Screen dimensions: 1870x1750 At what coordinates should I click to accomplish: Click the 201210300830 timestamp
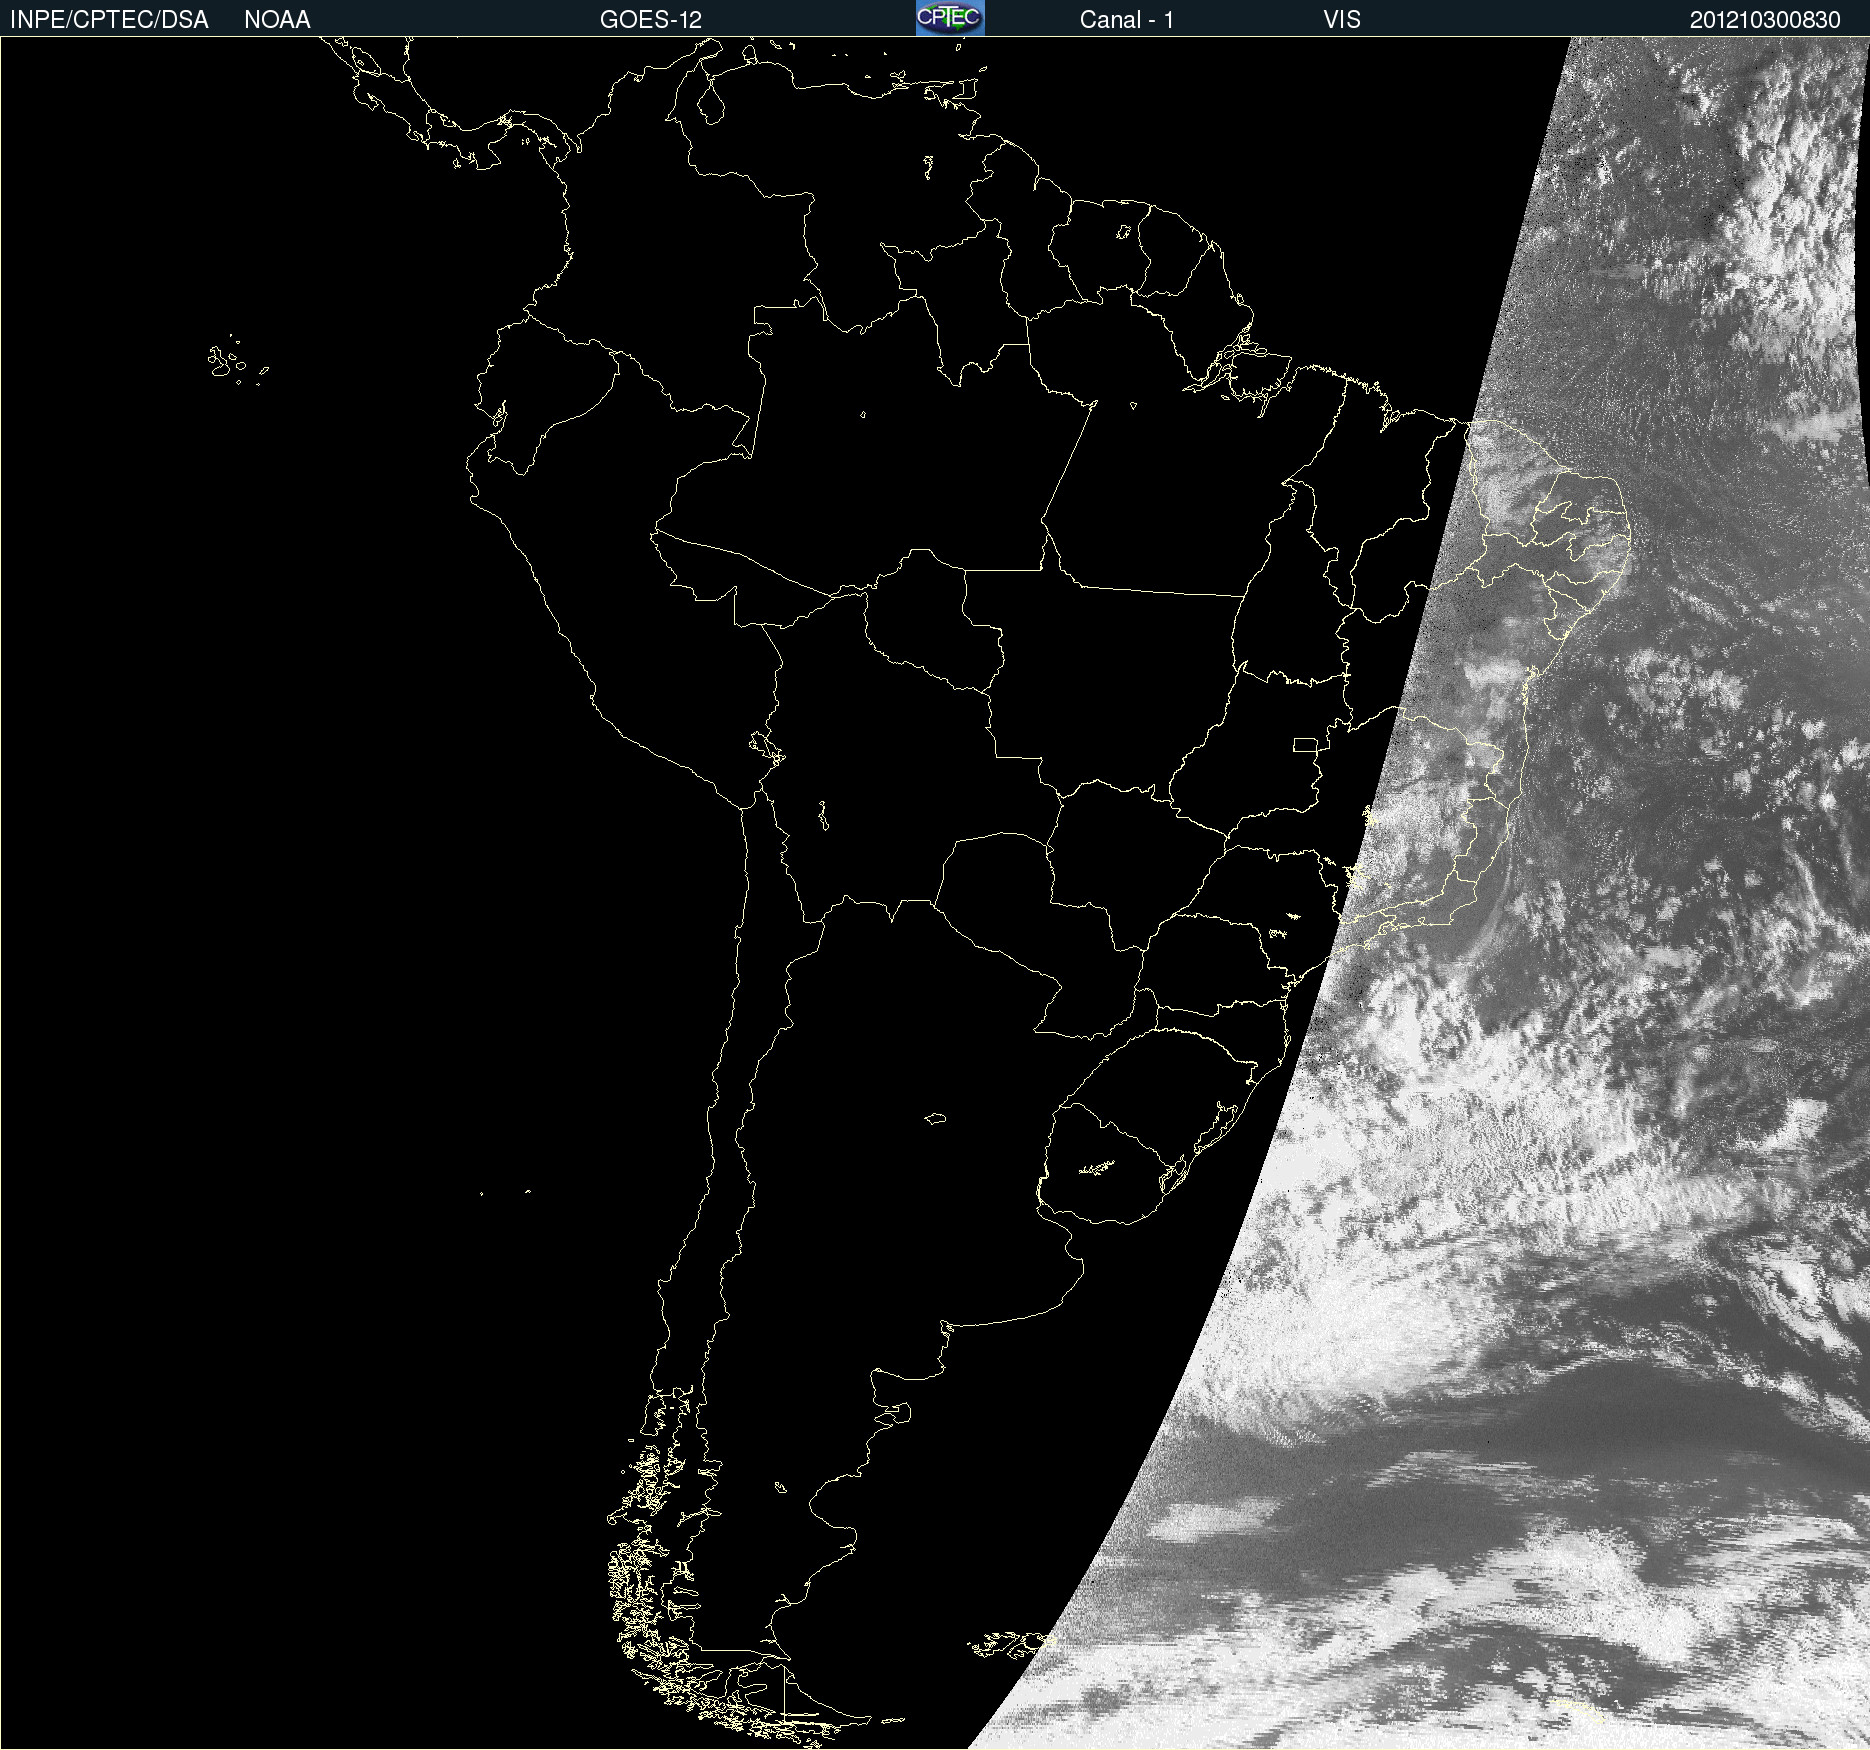1765,20
